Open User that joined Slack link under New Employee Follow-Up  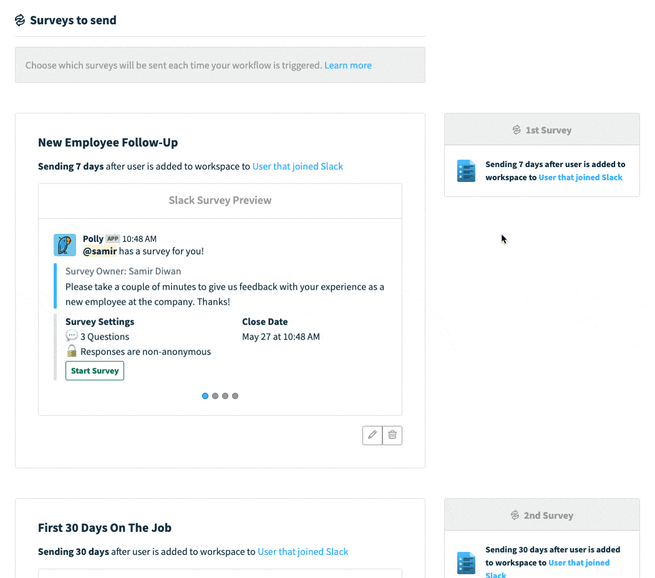pos(298,166)
